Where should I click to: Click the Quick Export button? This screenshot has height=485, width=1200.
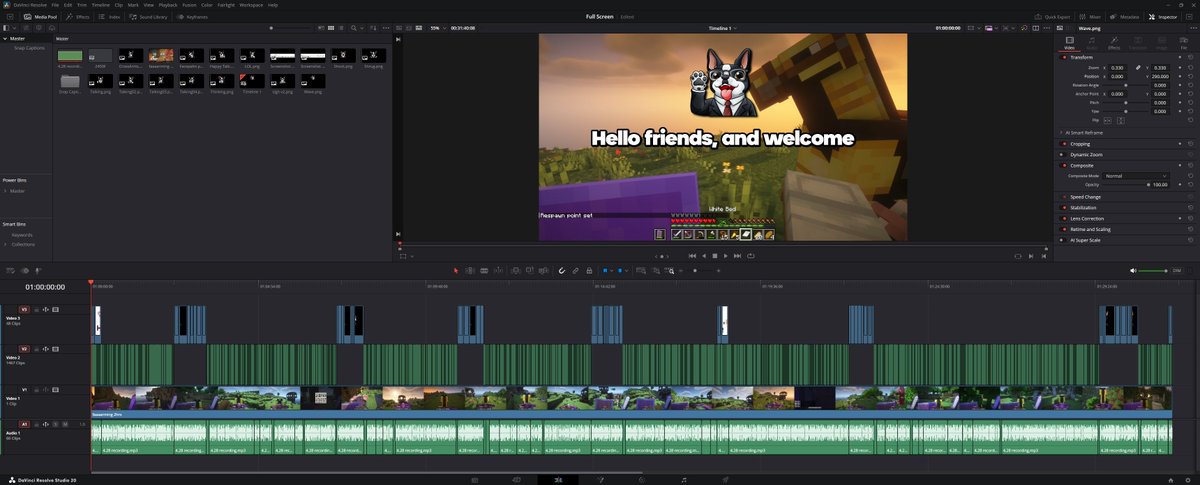point(1053,17)
